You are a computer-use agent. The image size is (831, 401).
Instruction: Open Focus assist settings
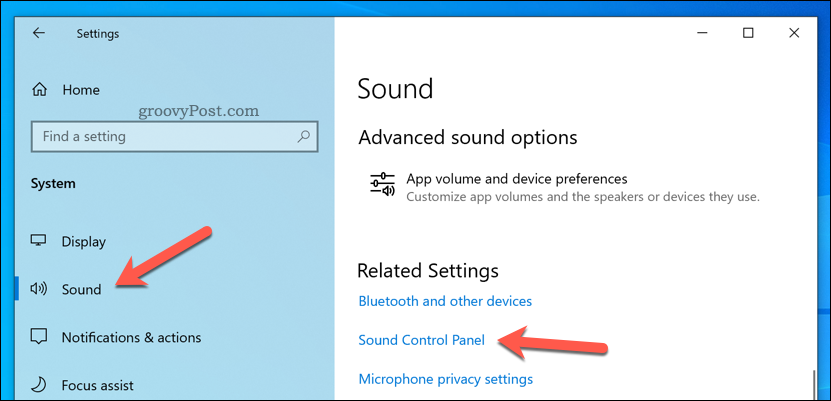tap(97, 385)
